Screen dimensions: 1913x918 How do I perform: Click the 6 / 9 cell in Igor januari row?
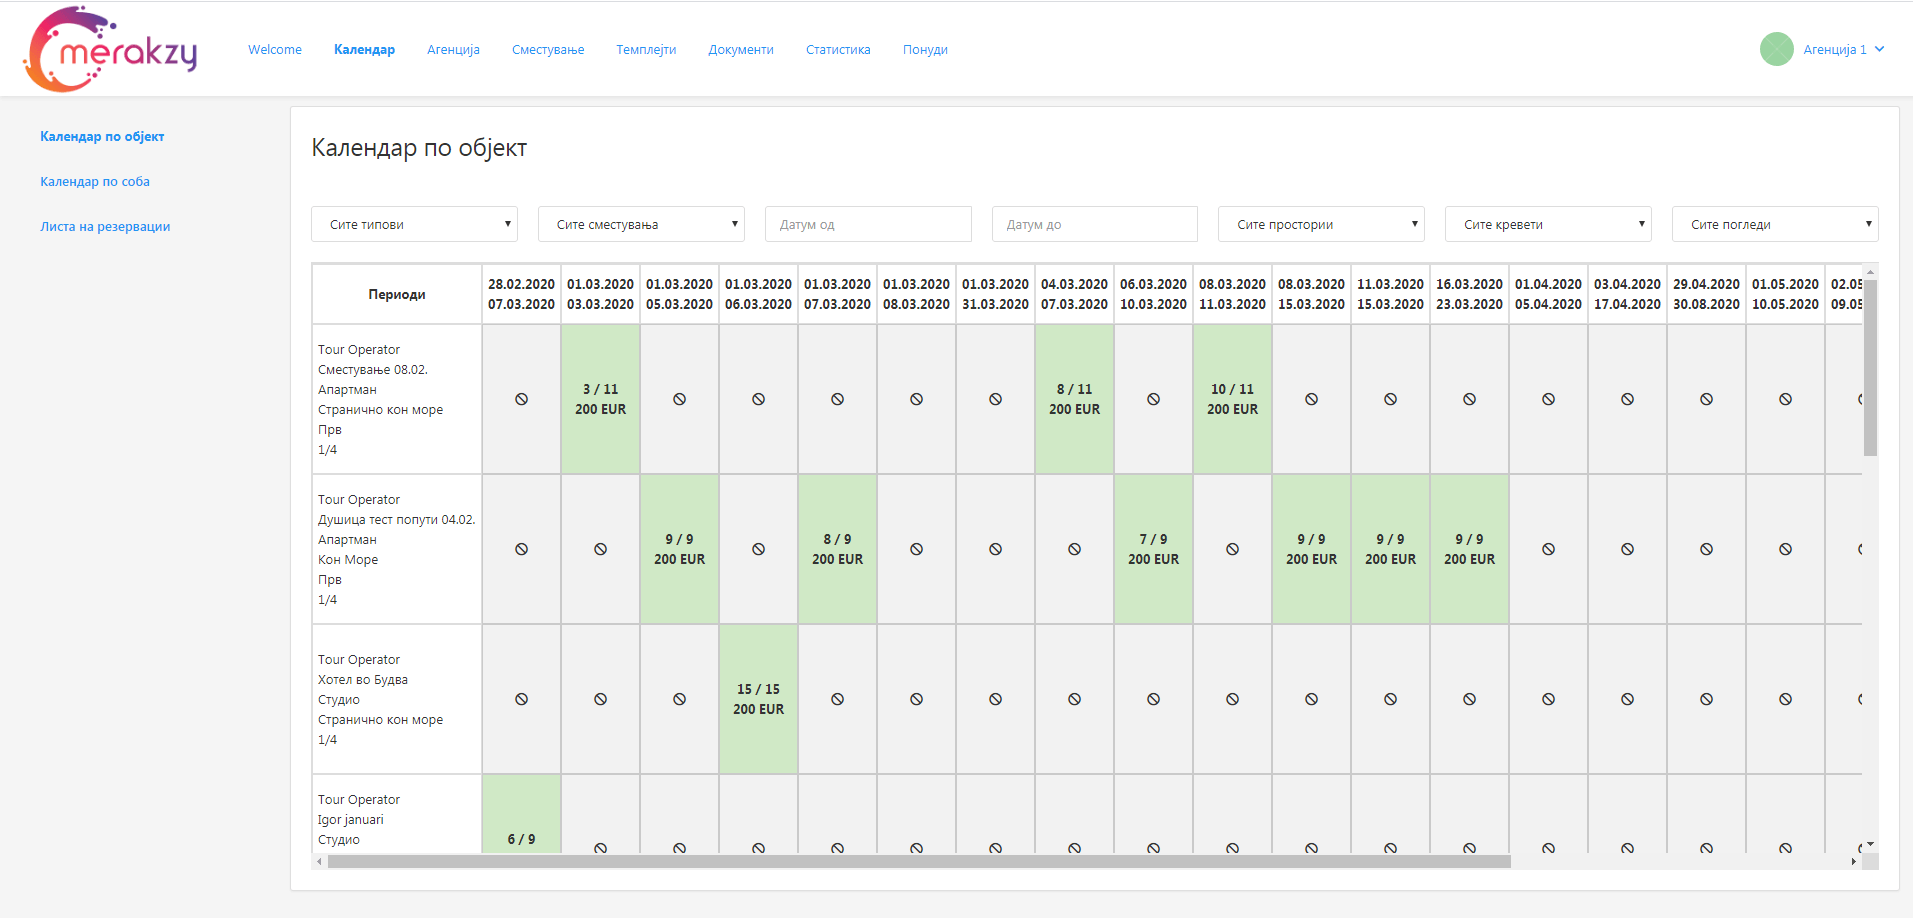521,814
